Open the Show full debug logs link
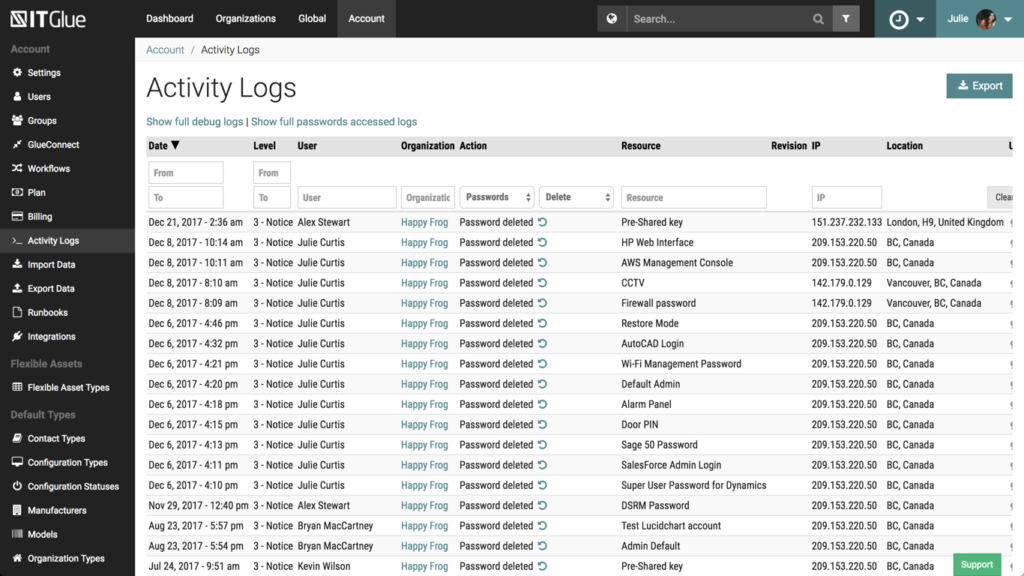Viewport: 1024px width, 576px height. pos(194,121)
